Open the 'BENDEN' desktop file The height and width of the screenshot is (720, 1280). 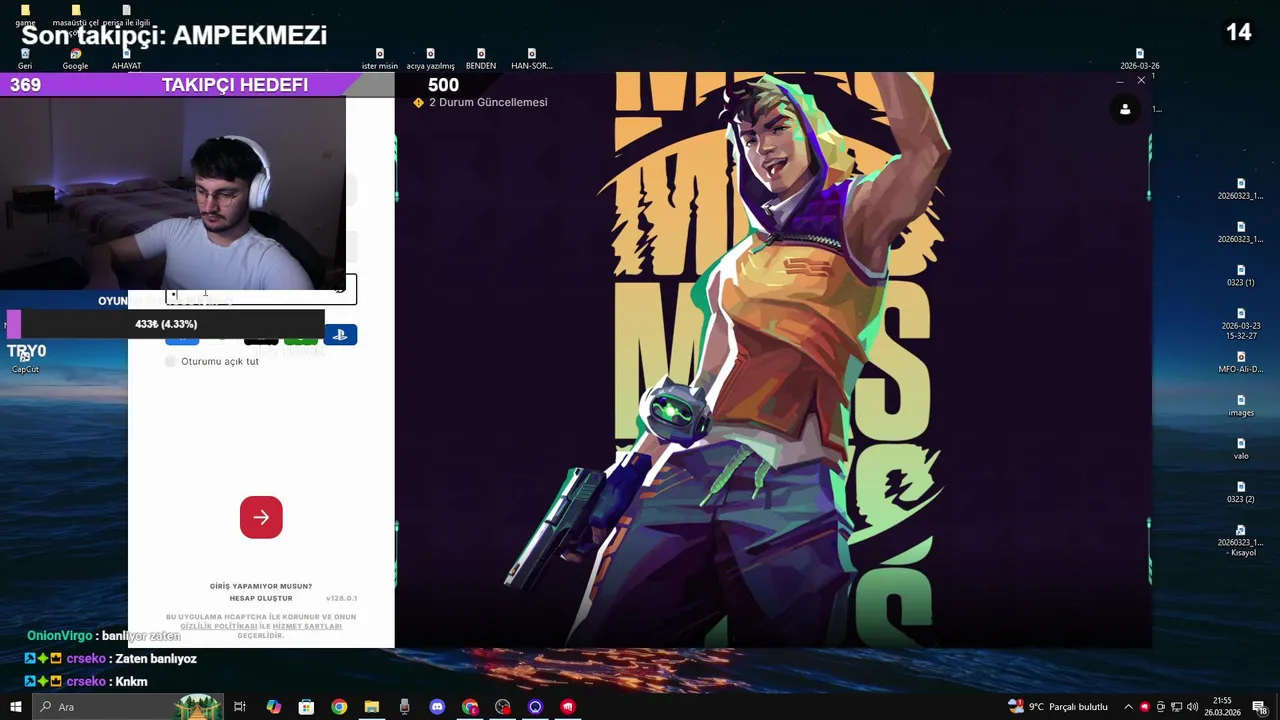click(x=481, y=59)
